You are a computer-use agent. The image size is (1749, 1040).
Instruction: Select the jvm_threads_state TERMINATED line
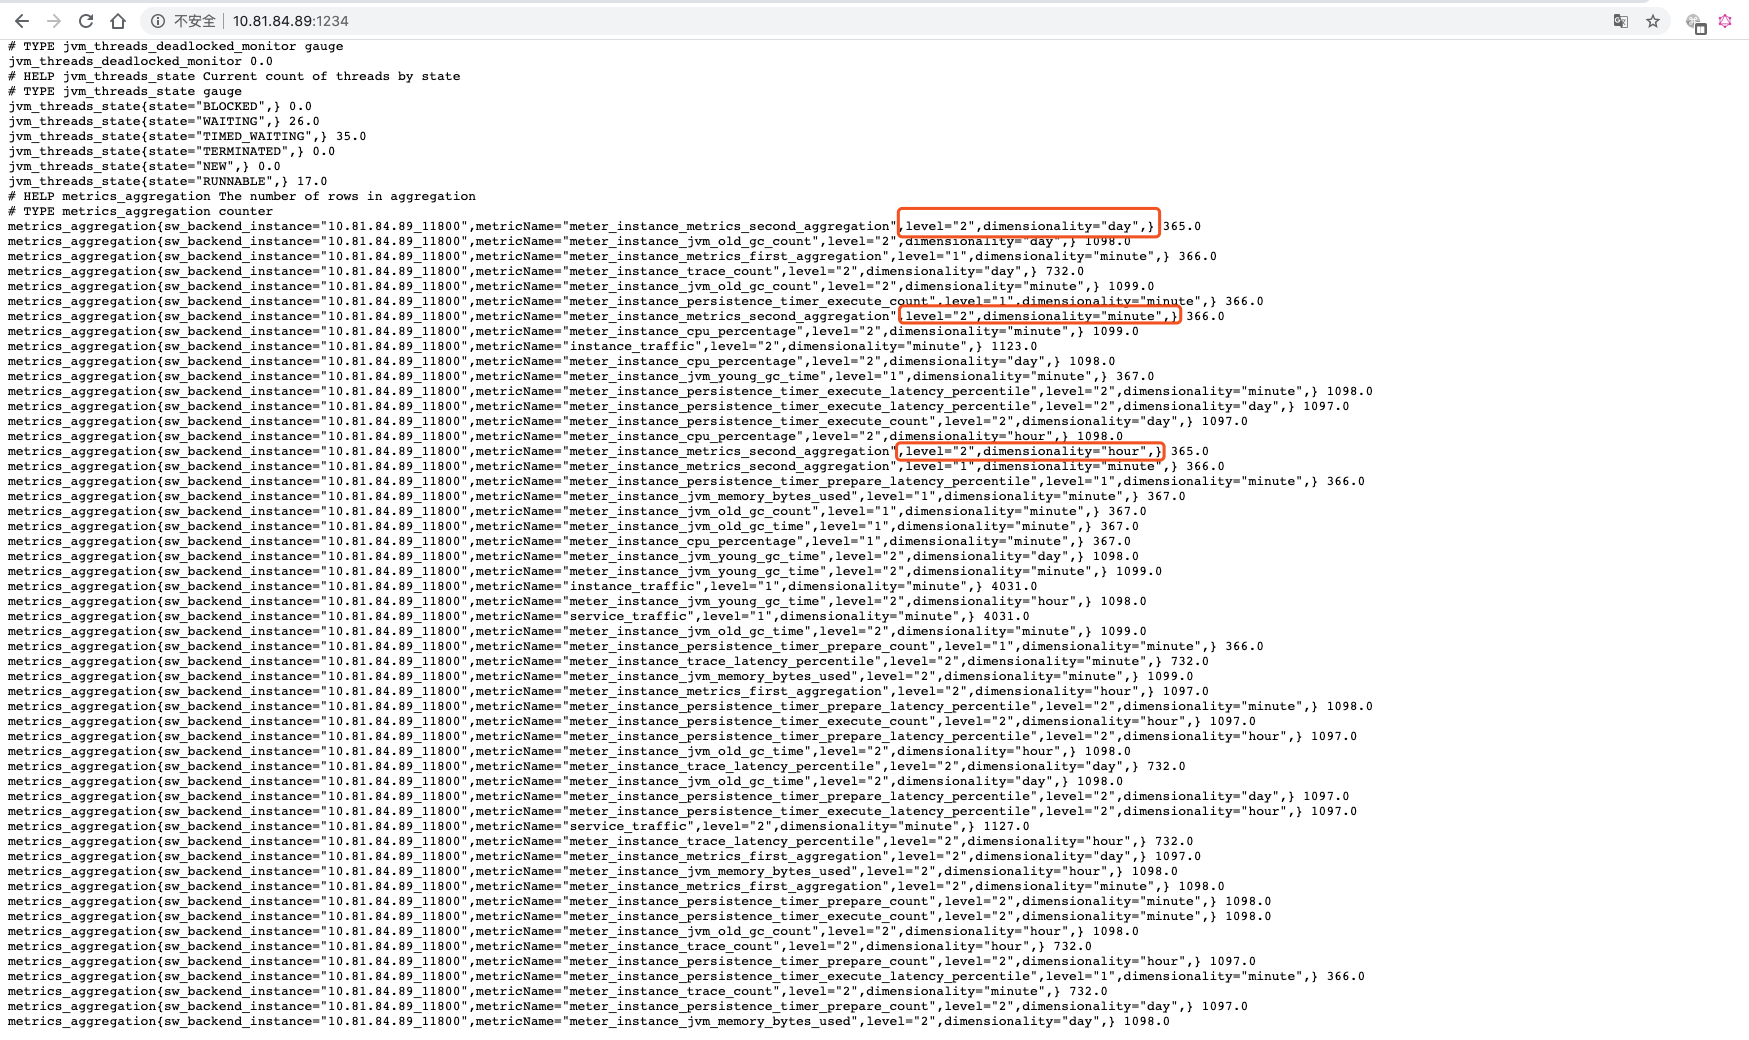pos(172,151)
